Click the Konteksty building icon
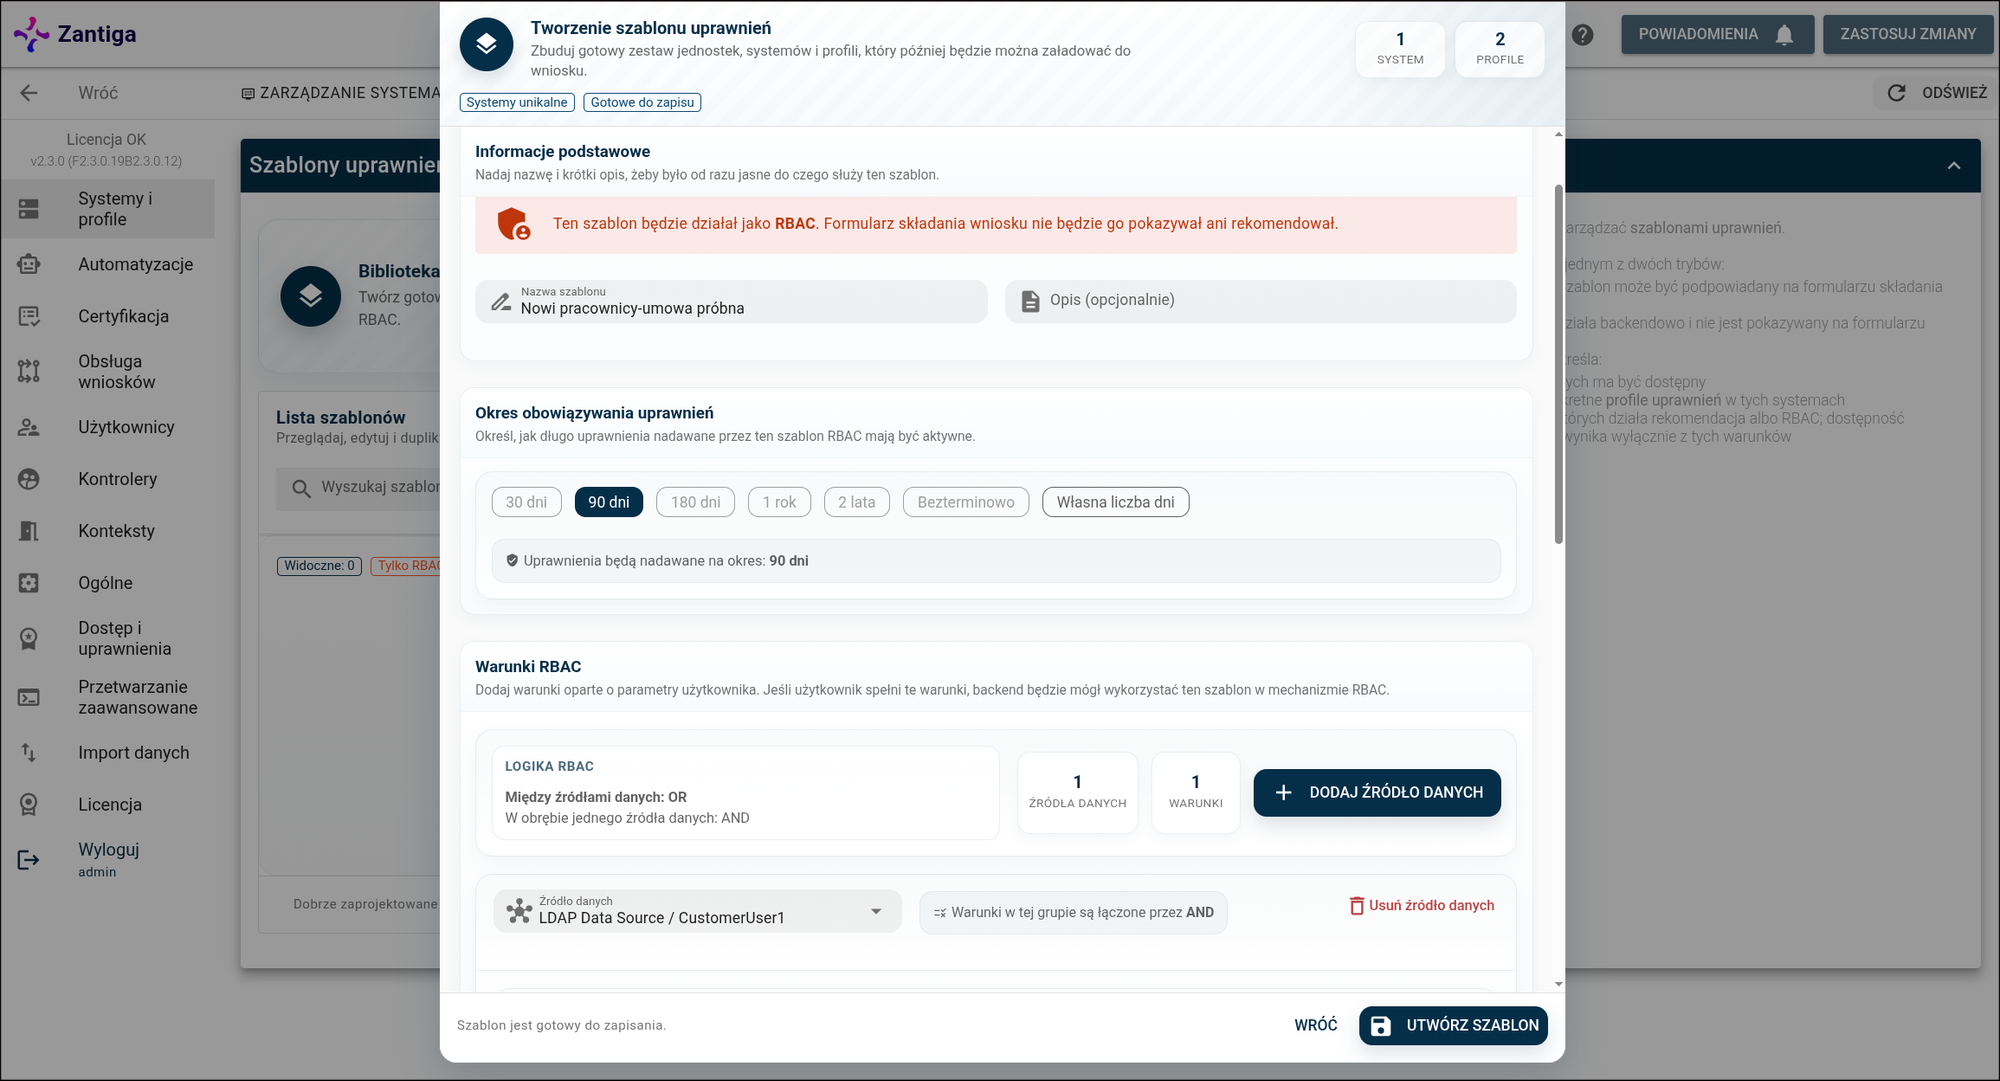The image size is (2000, 1081). pyautogui.click(x=29, y=531)
